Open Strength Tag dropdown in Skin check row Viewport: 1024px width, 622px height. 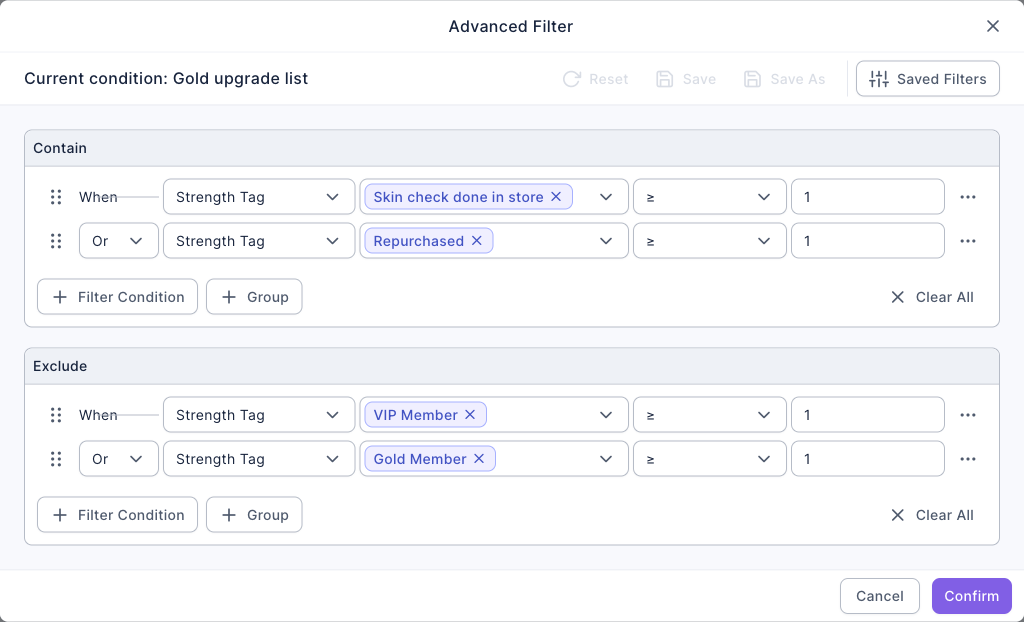[259, 197]
